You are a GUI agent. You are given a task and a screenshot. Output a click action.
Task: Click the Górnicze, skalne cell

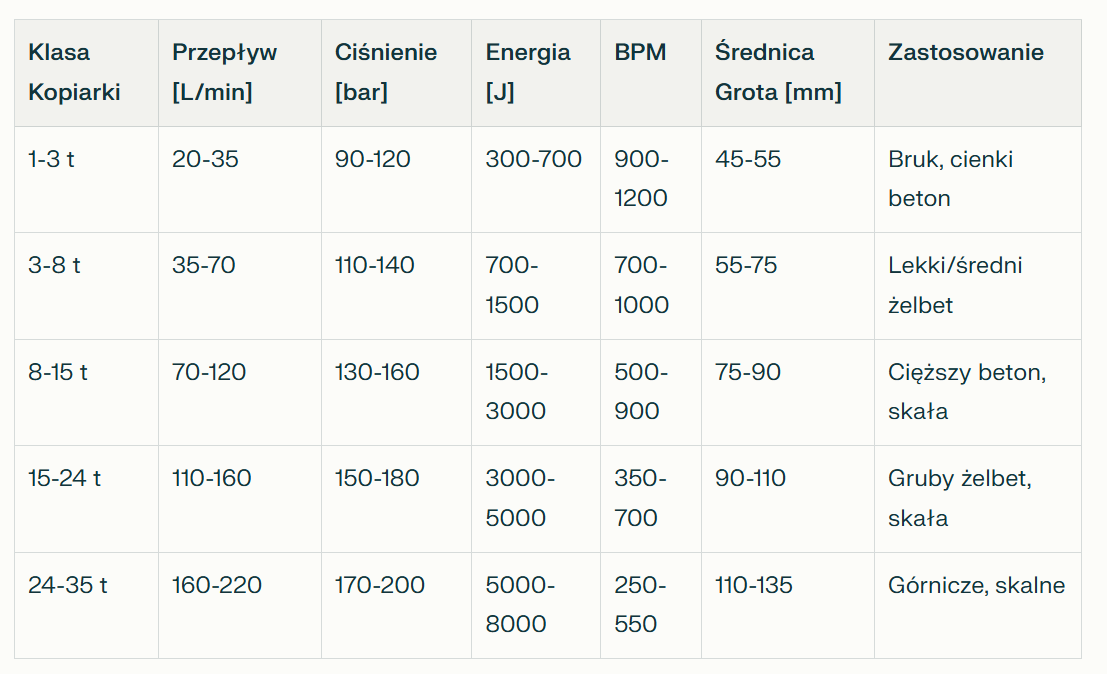976,585
